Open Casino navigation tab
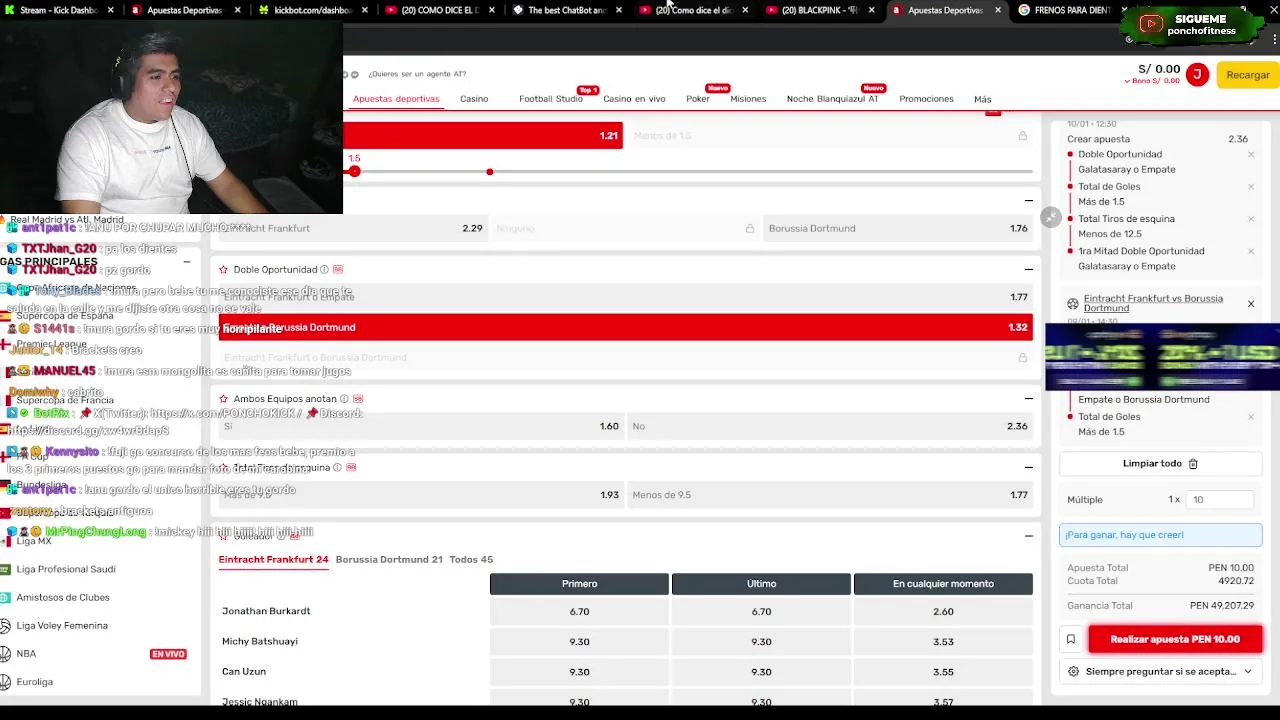This screenshot has width=1280, height=720. point(474,99)
